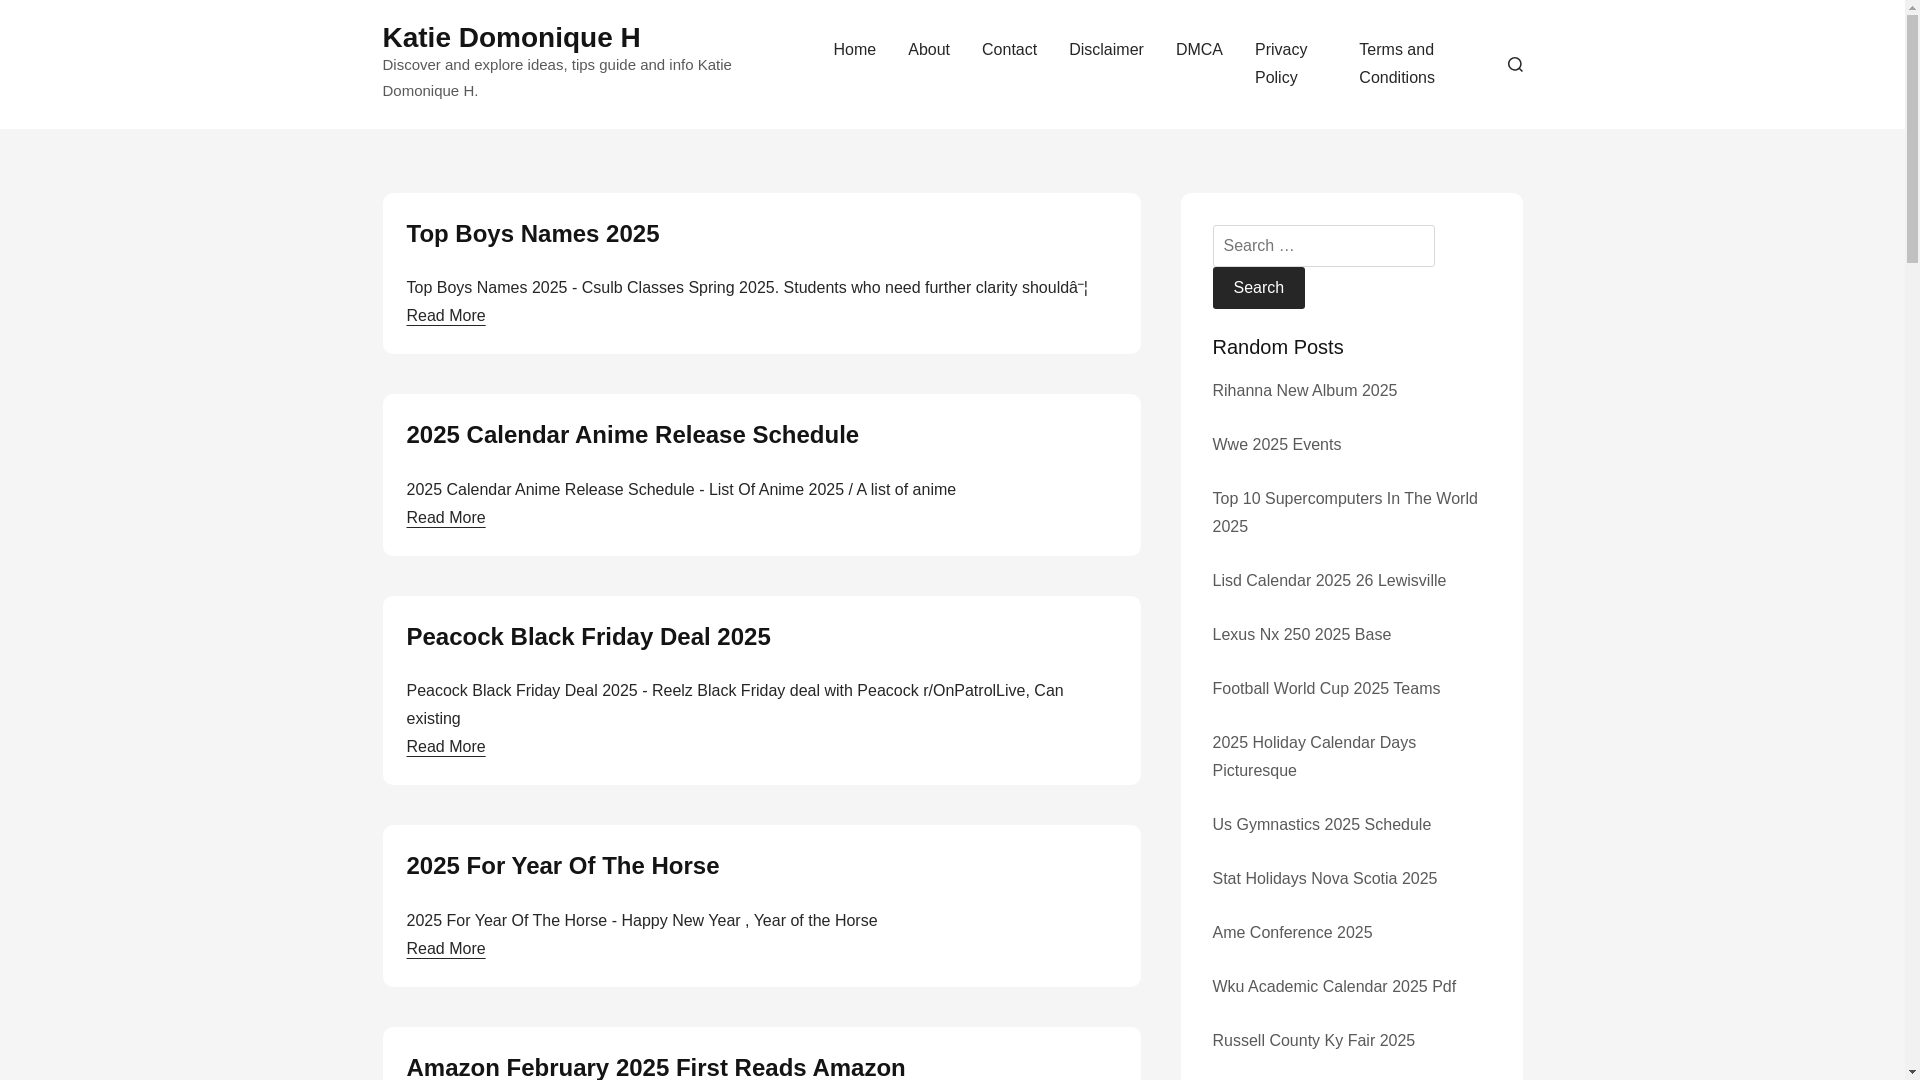
Task: Click the sidebar Search button
Action: coord(1258,288)
